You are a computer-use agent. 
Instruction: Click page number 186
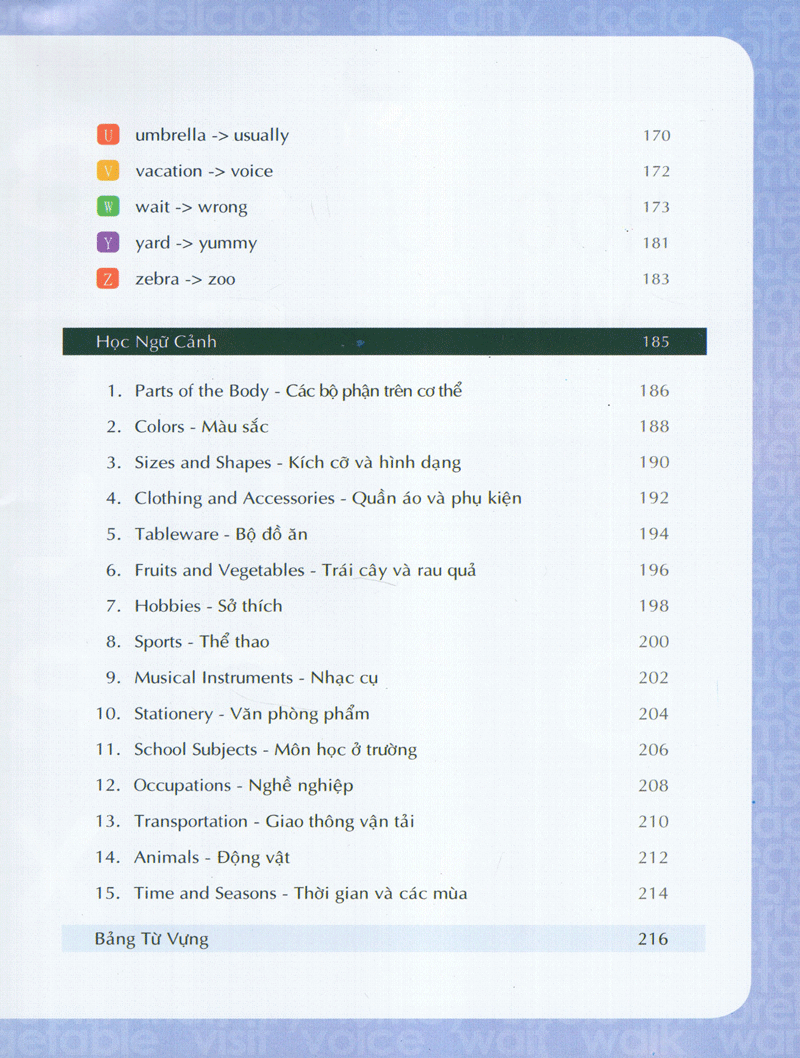tap(654, 391)
